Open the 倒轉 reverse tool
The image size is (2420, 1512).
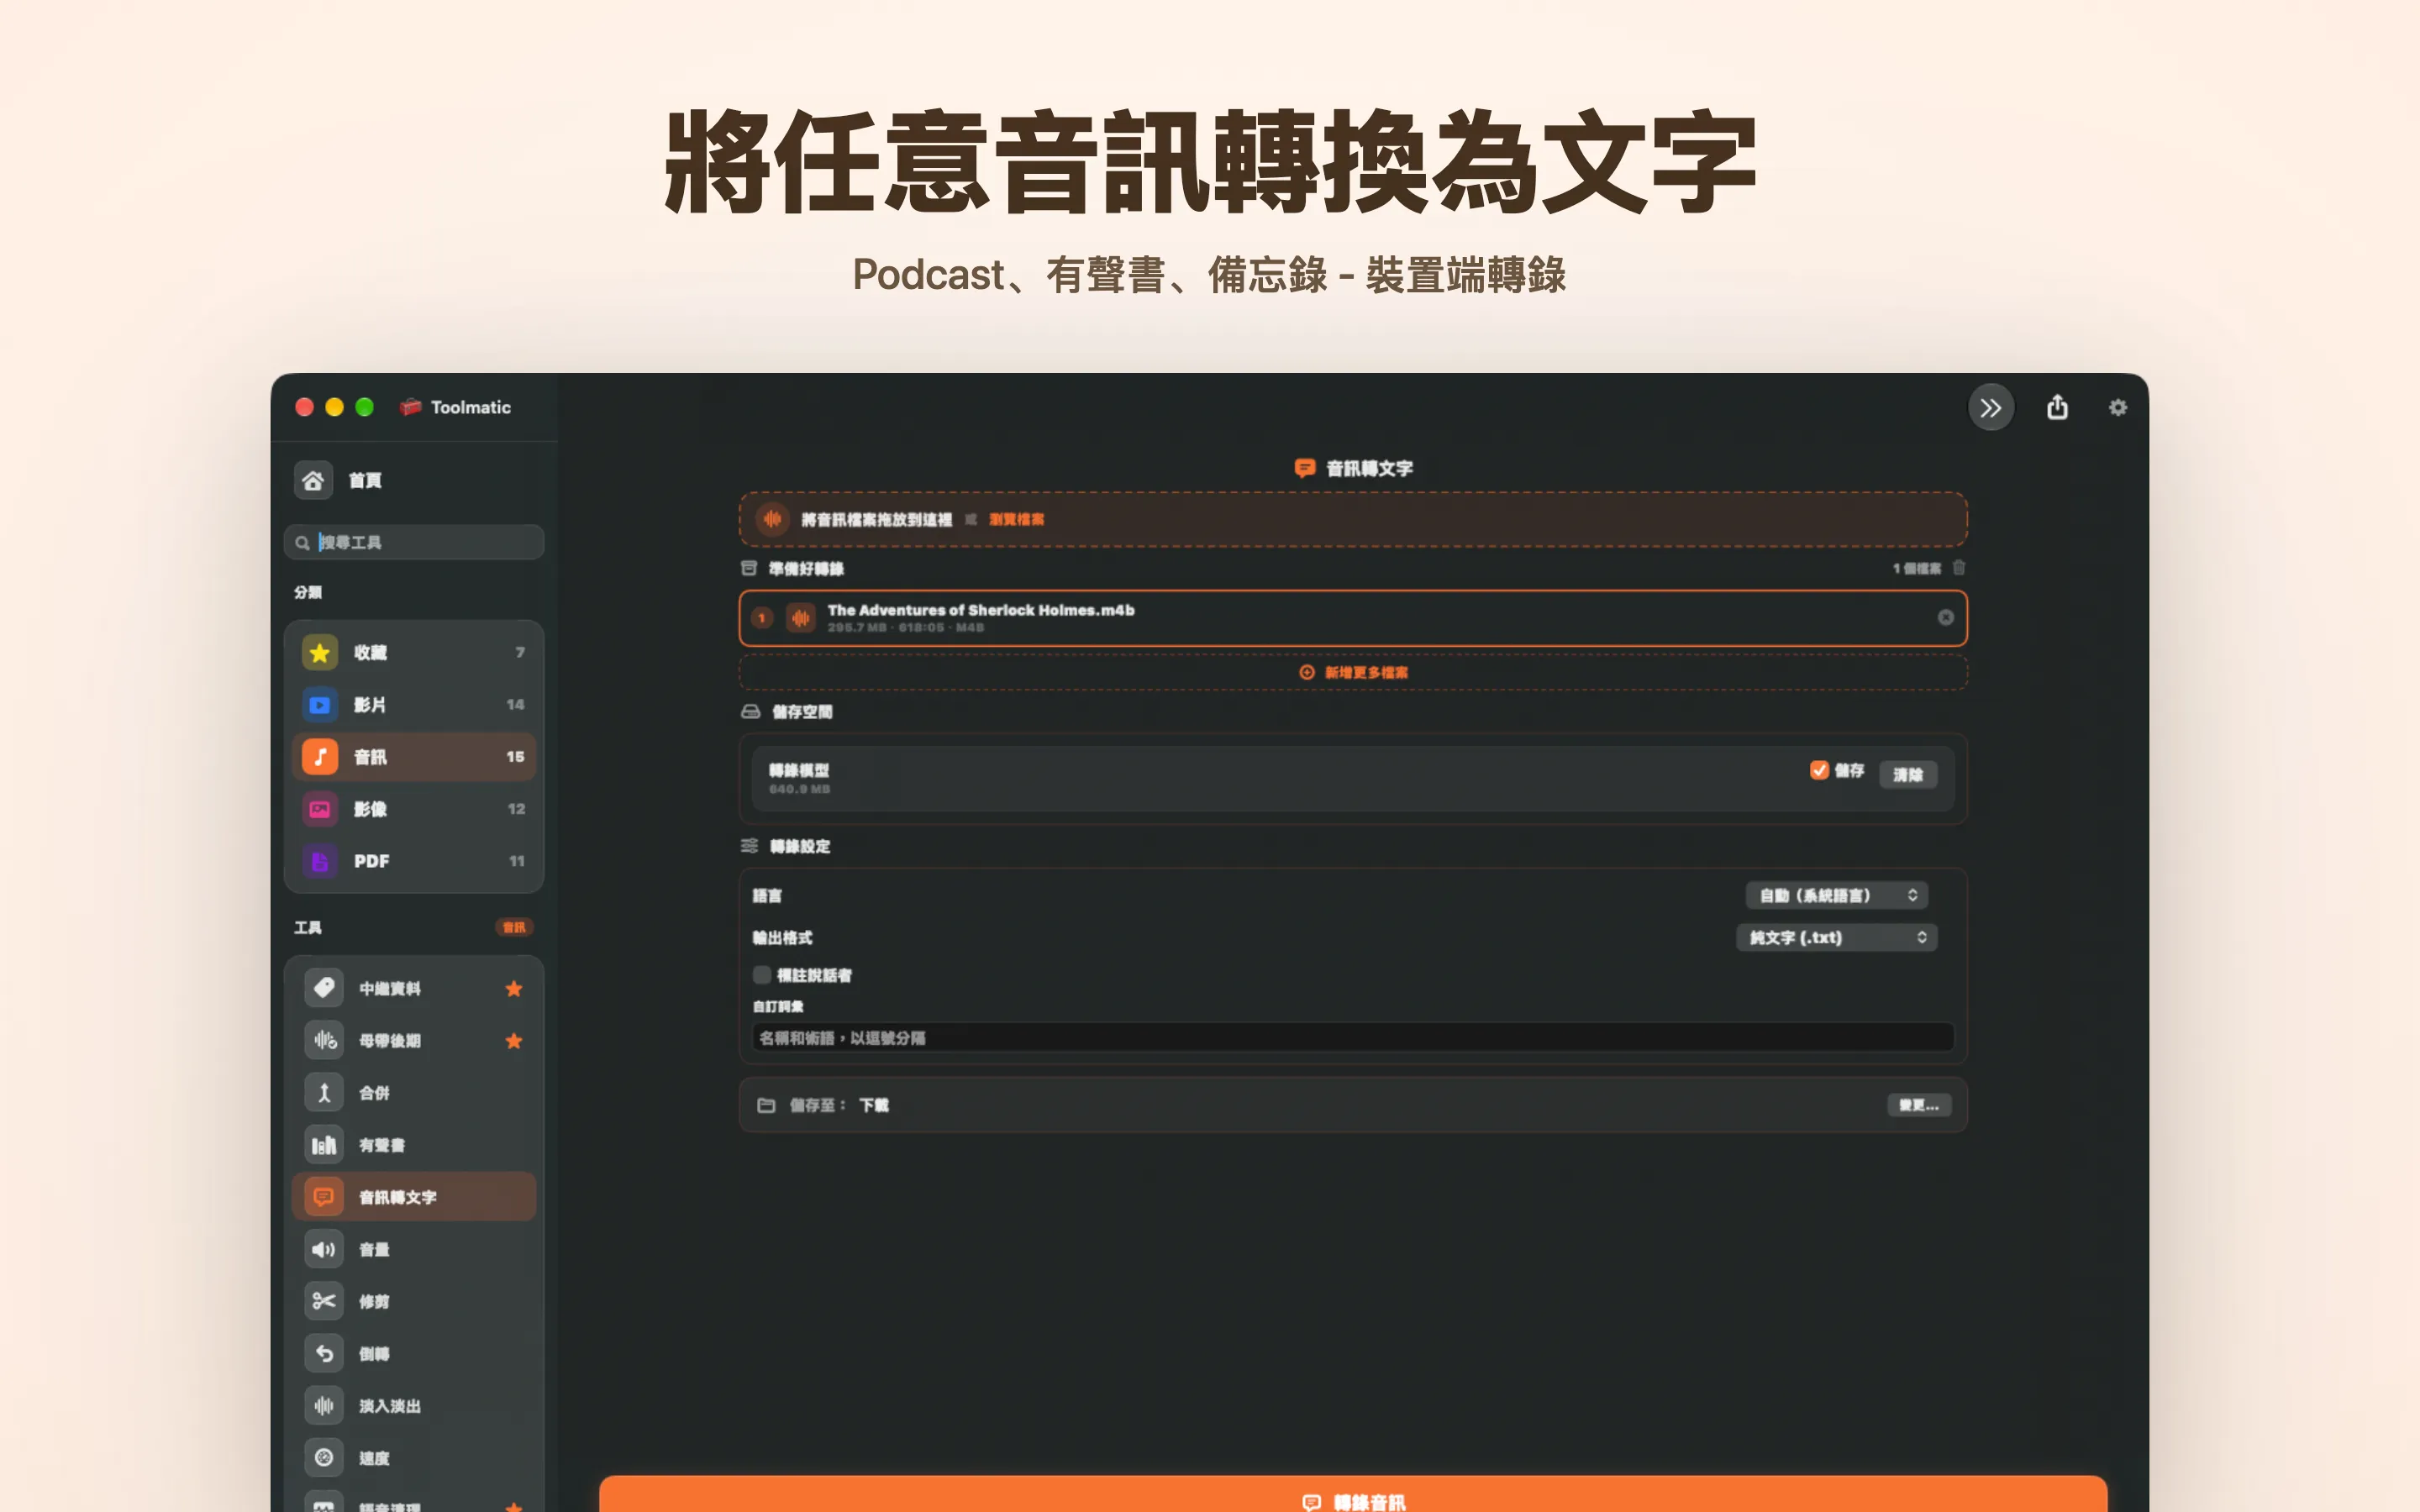(x=414, y=1353)
